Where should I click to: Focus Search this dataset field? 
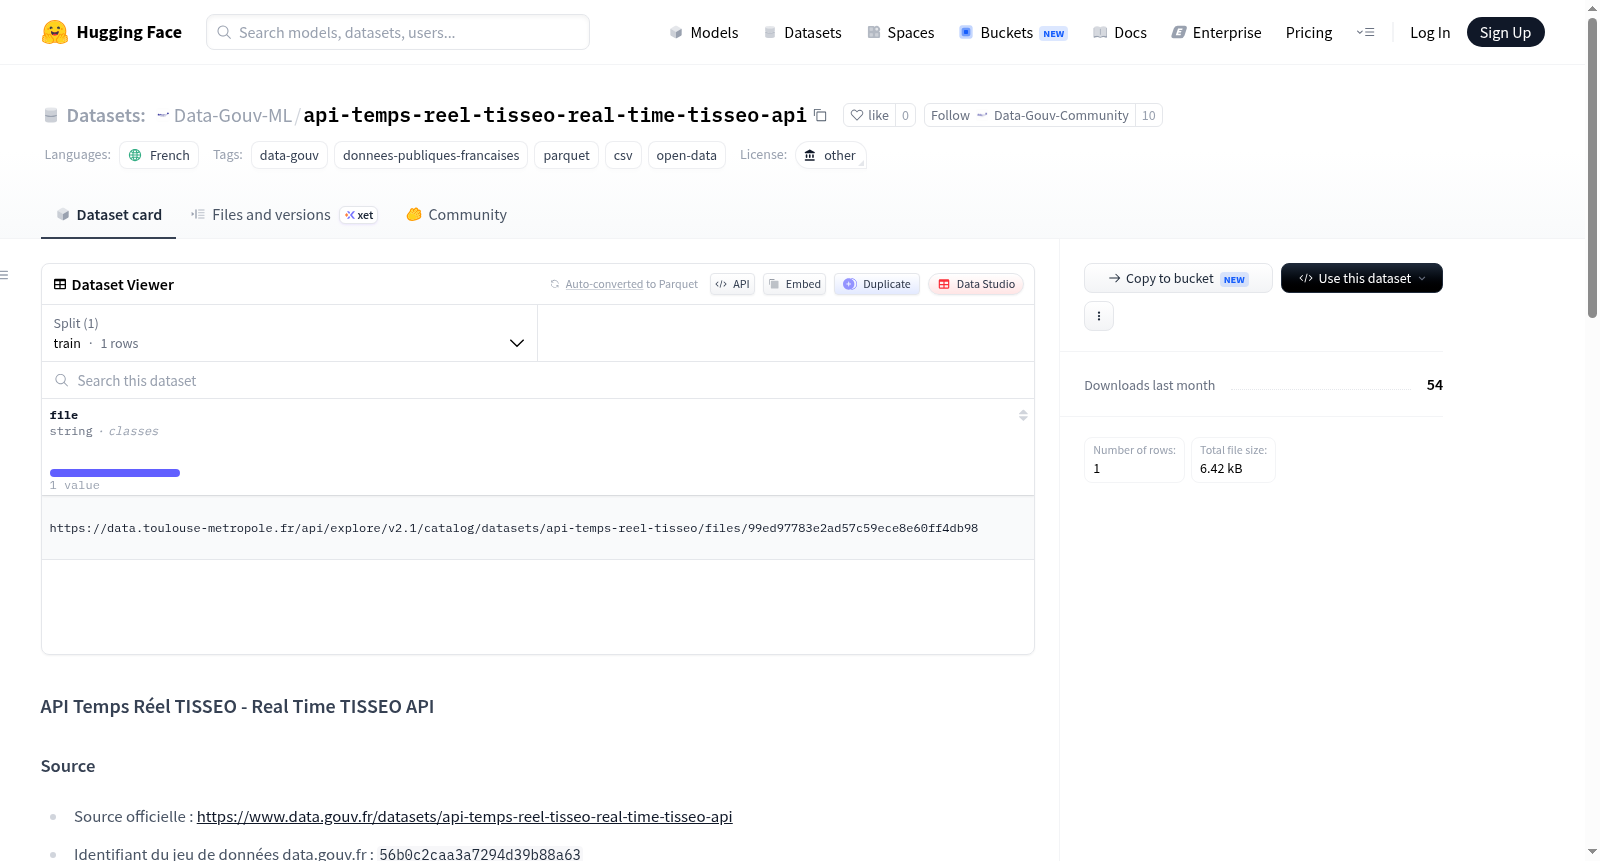tap(538, 381)
